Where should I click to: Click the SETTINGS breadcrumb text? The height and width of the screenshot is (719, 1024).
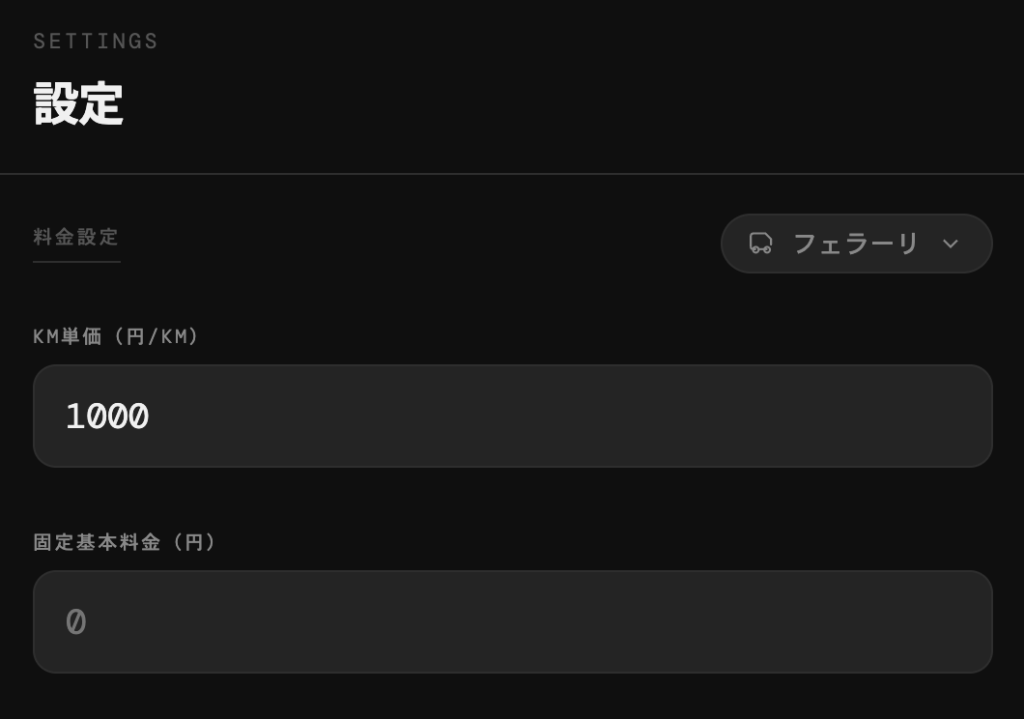tap(96, 41)
